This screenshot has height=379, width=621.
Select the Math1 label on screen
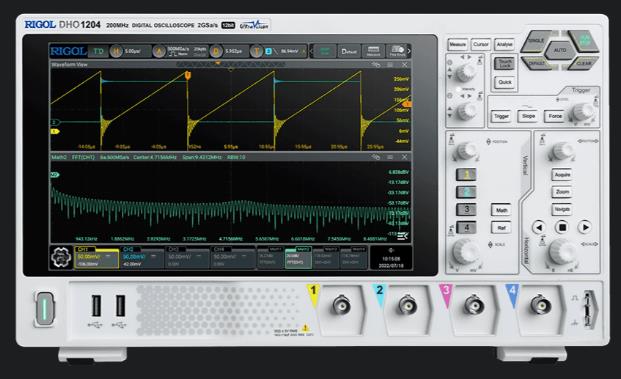(271, 257)
